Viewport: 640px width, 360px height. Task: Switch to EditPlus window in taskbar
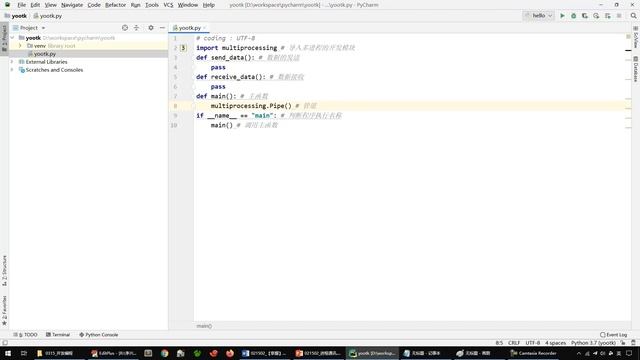click(x=113, y=353)
